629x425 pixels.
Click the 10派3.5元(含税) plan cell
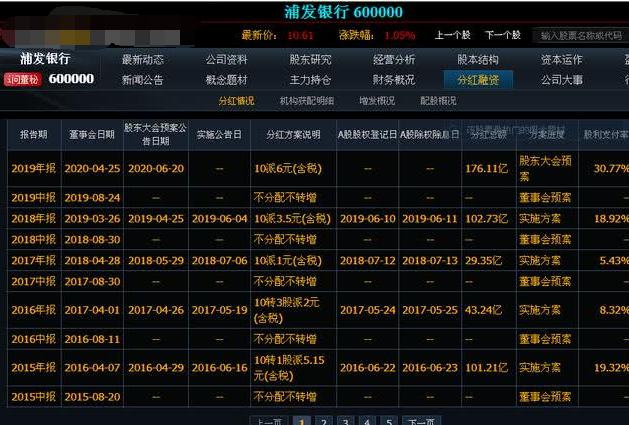[x=292, y=219]
